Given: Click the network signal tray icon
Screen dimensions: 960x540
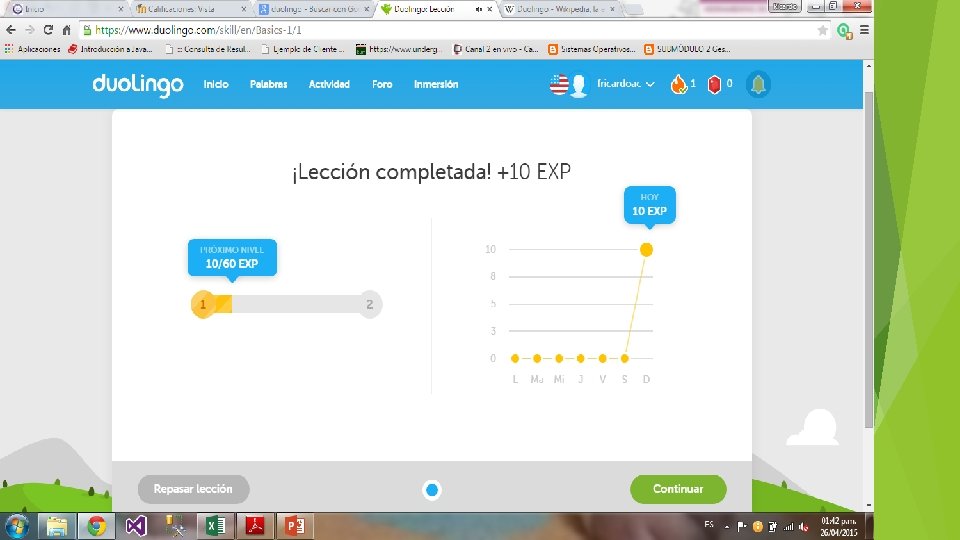Looking at the screenshot, I should [788, 527].
